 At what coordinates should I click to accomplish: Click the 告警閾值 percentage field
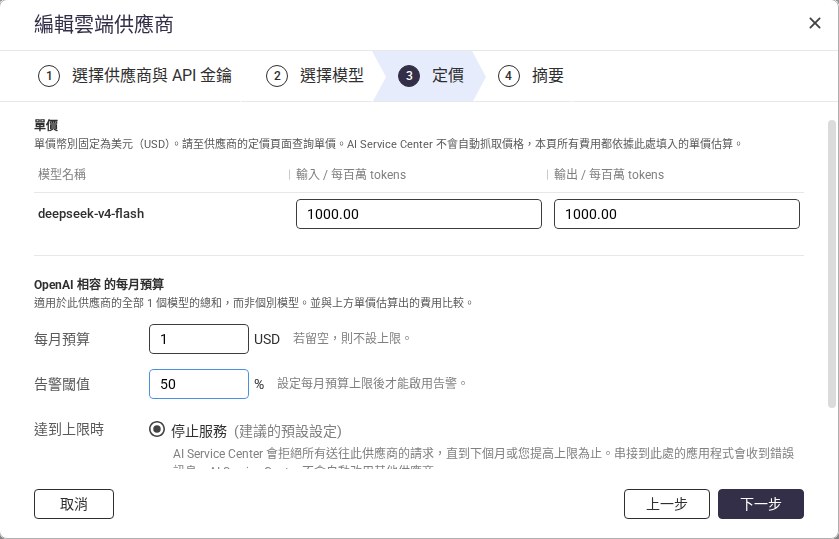point(199,384)
